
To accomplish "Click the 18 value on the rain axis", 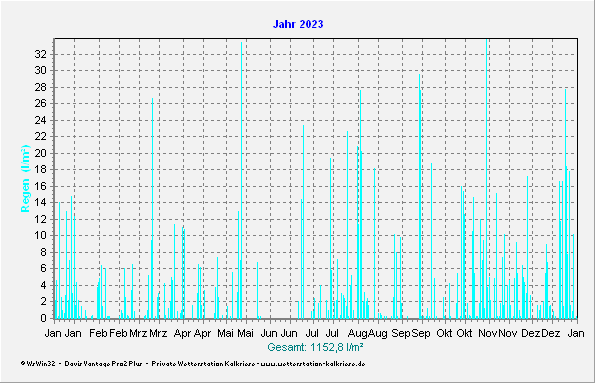I will point(41,170).
